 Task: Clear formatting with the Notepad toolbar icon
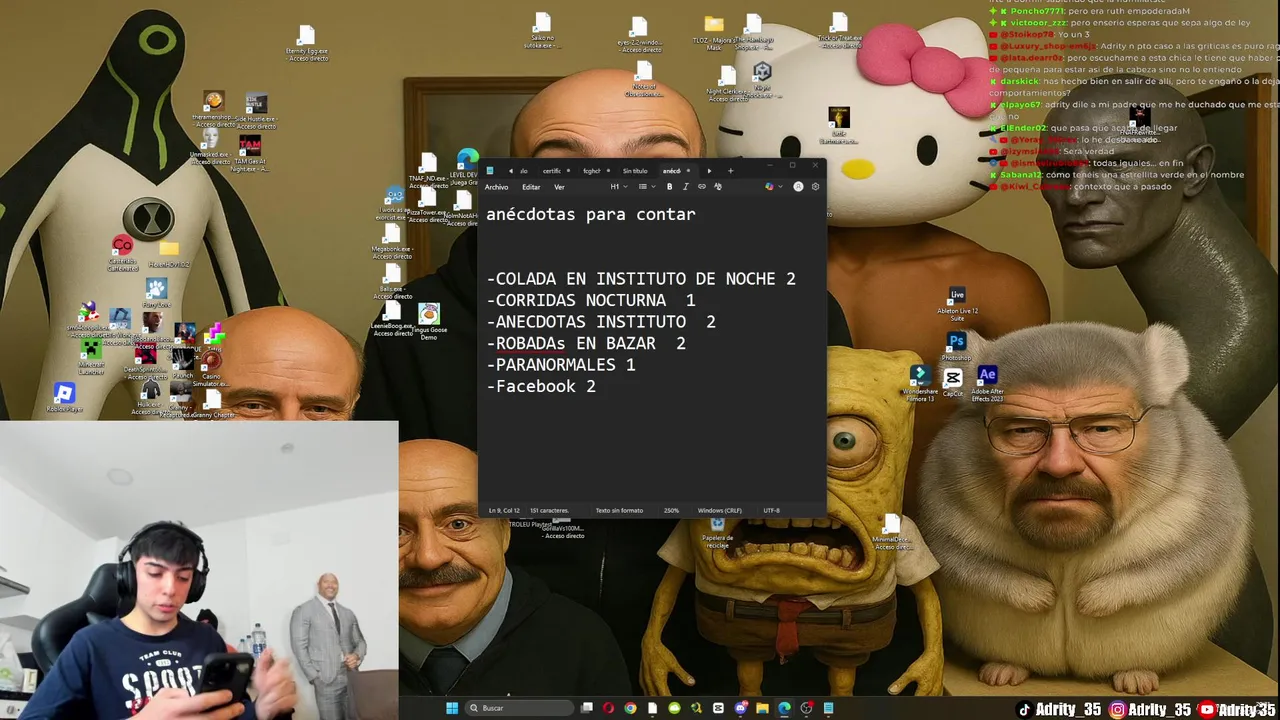[x=717, y=187]
